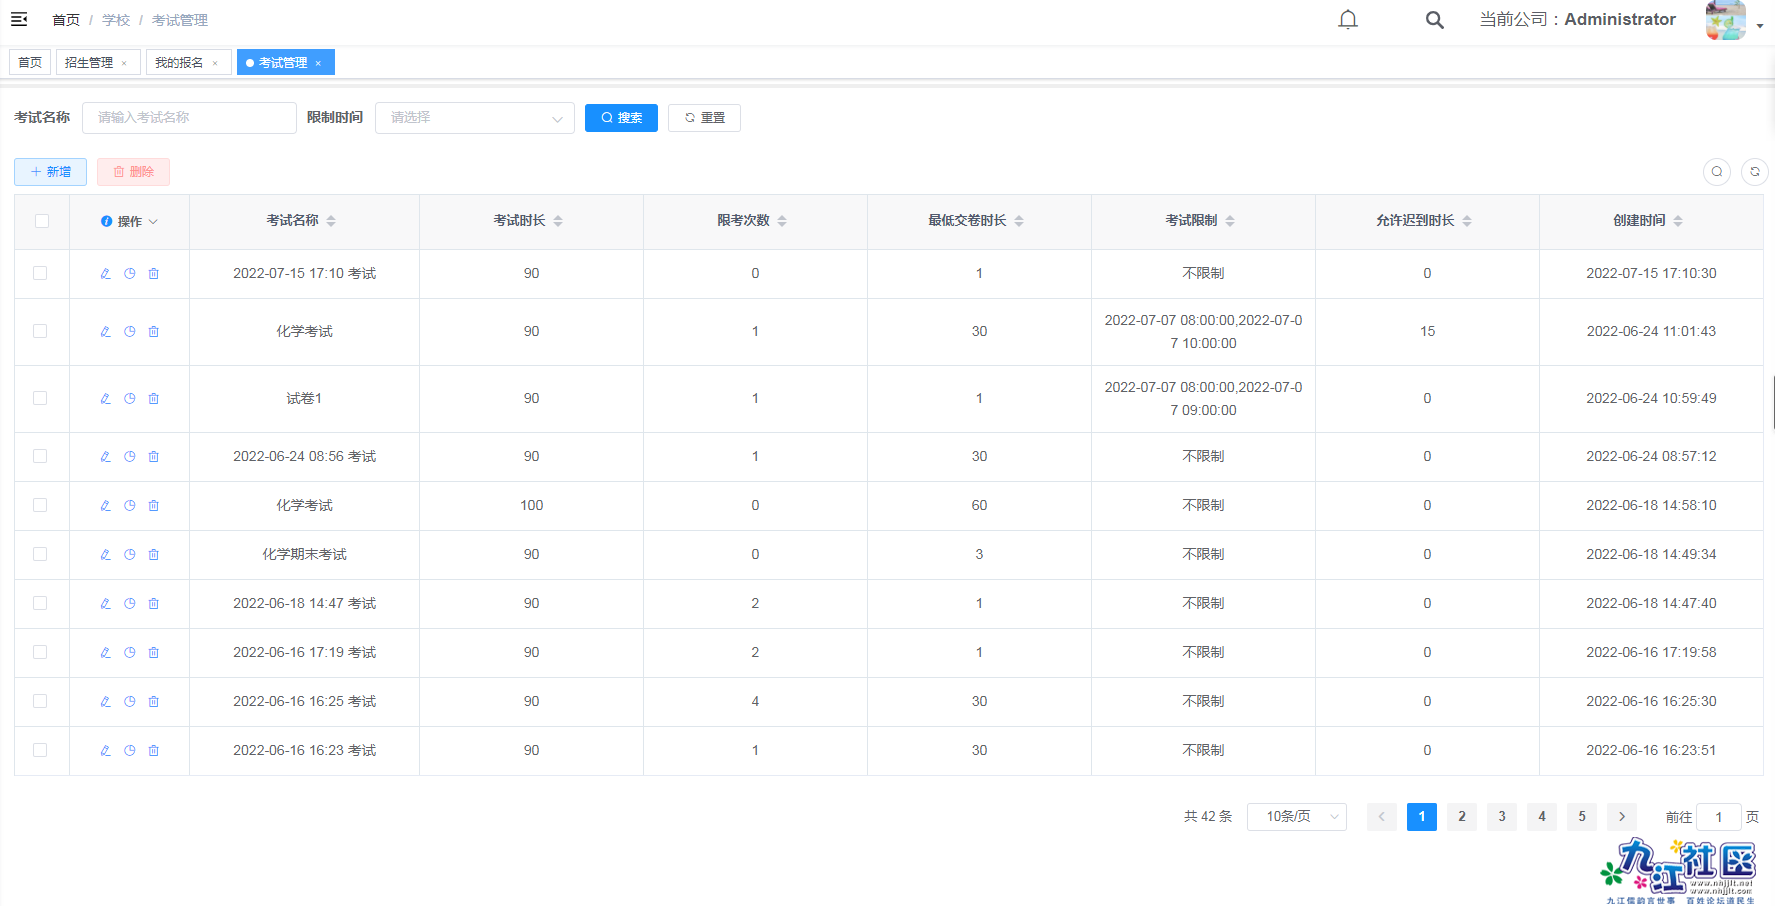This screenshot has width=1775, height=906.
Task: Open the 限制时间 dropdown
Action: tap(474, 118)
